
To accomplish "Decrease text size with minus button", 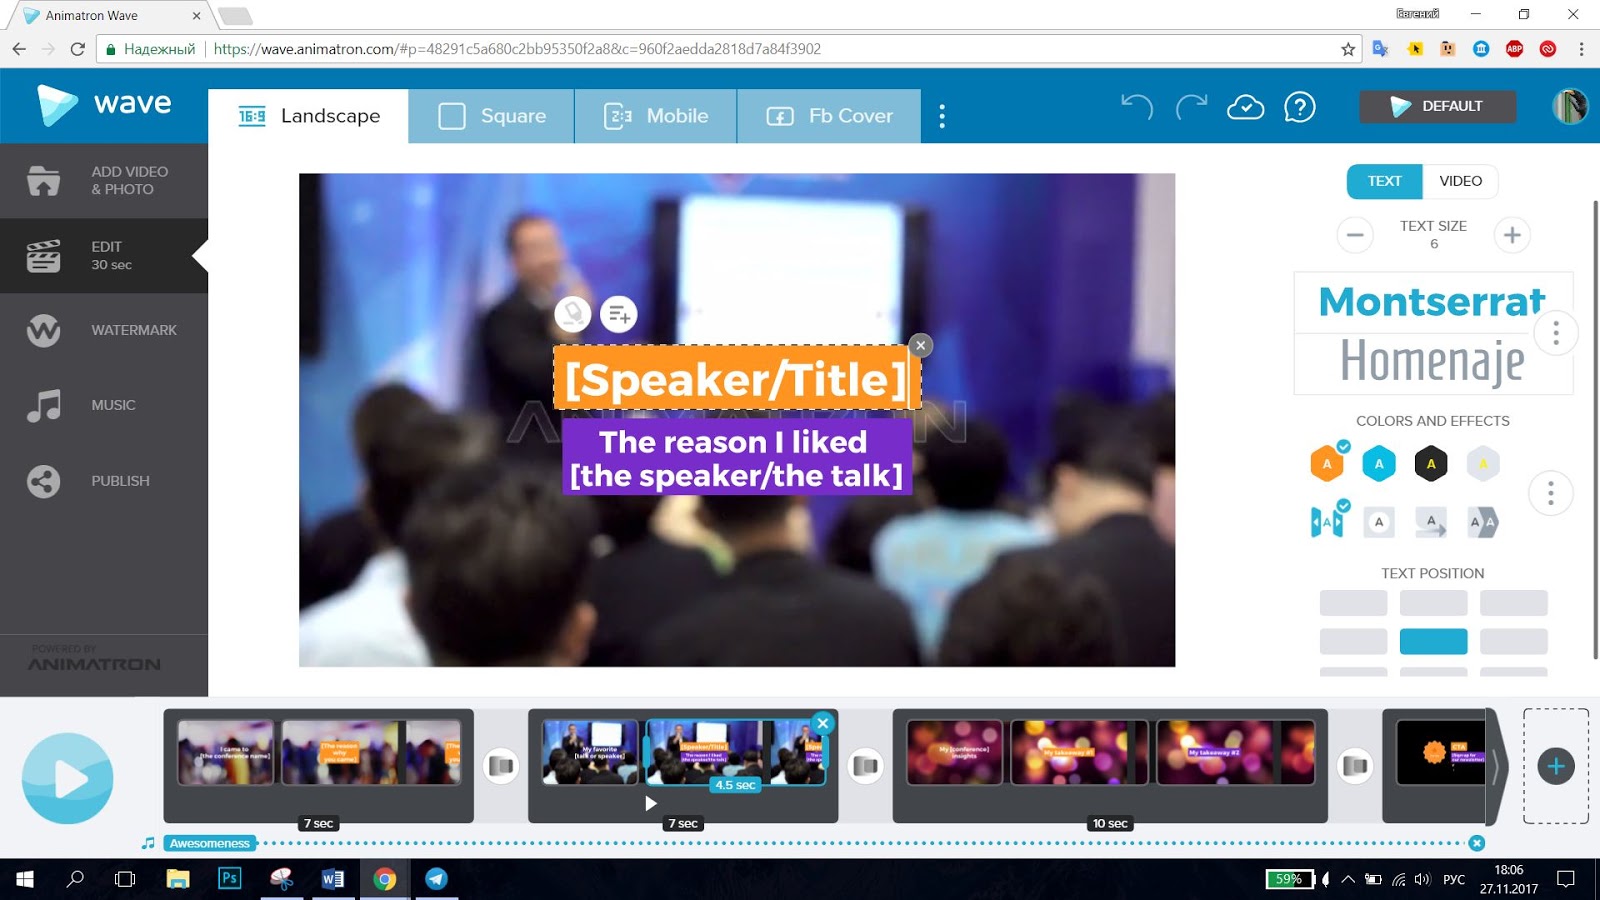I will point(1355,235).
